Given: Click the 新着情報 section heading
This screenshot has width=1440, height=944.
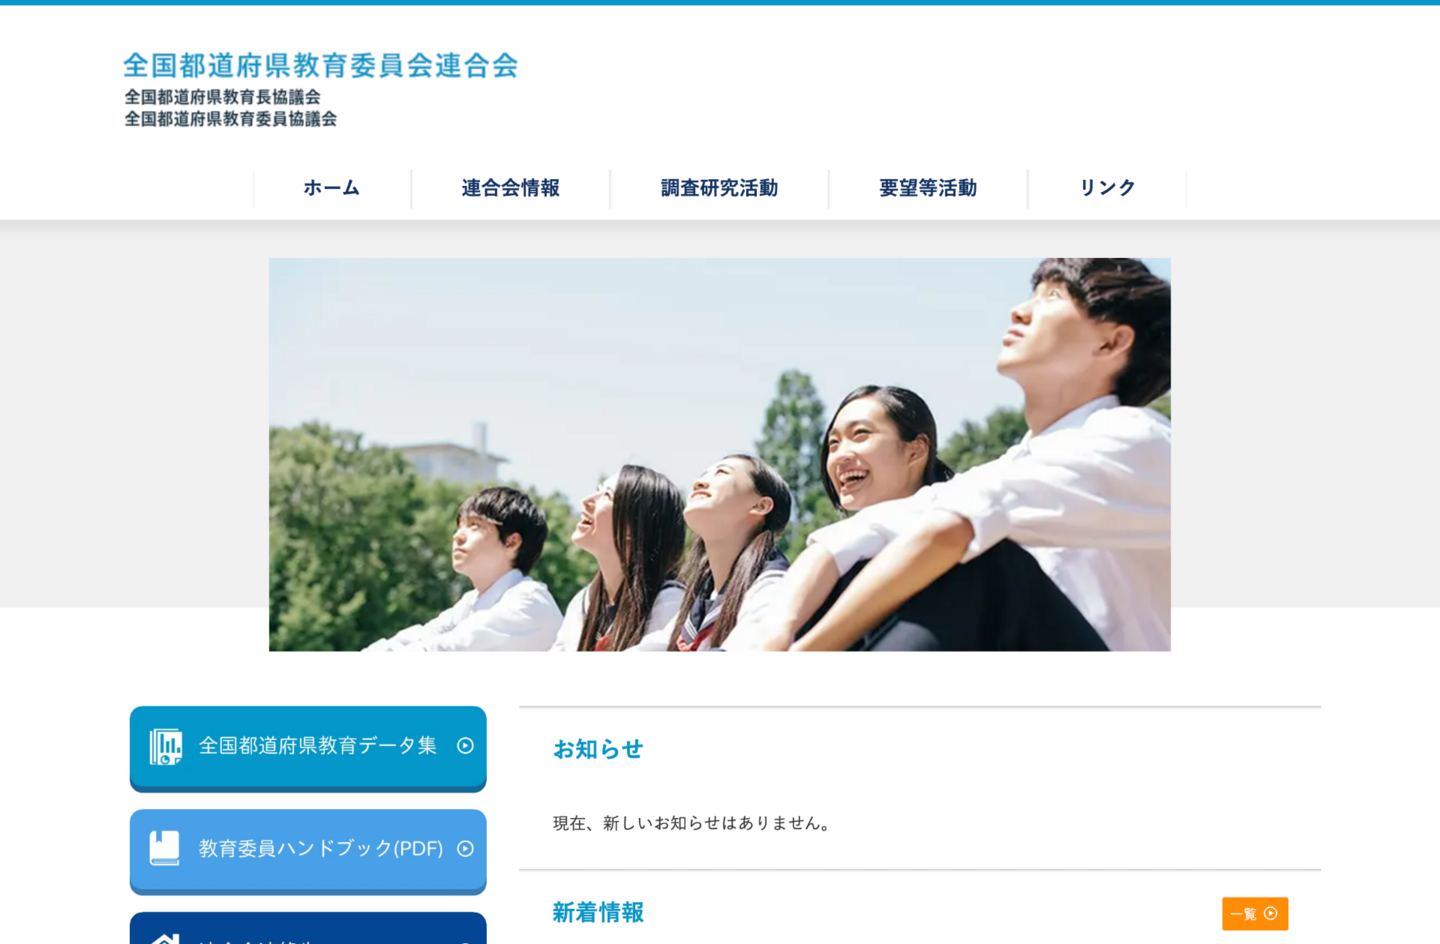Looking at the screenshot, I should [598, 912].
